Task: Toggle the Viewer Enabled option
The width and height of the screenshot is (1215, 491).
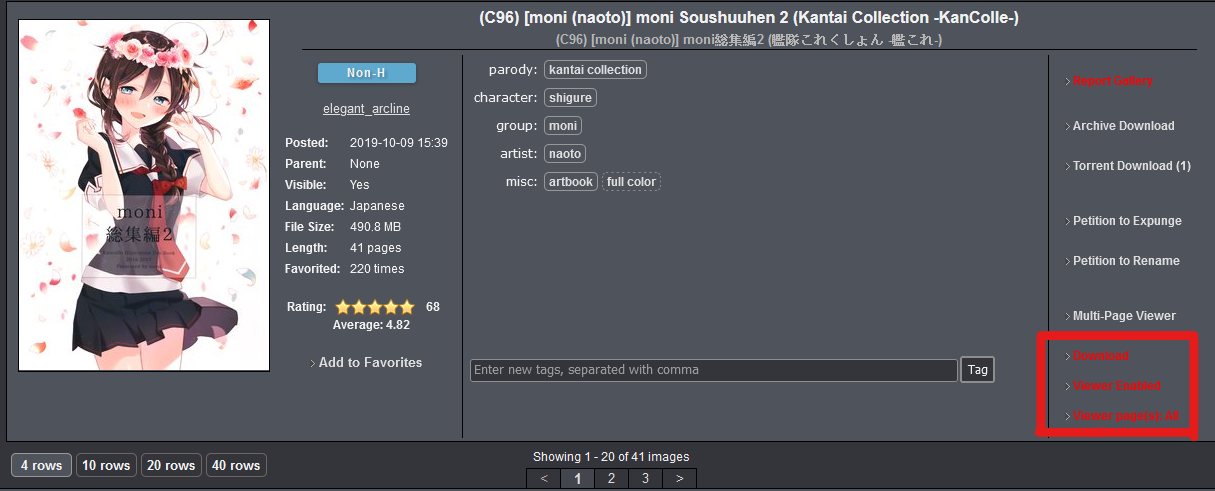Action: [1116, 386]
